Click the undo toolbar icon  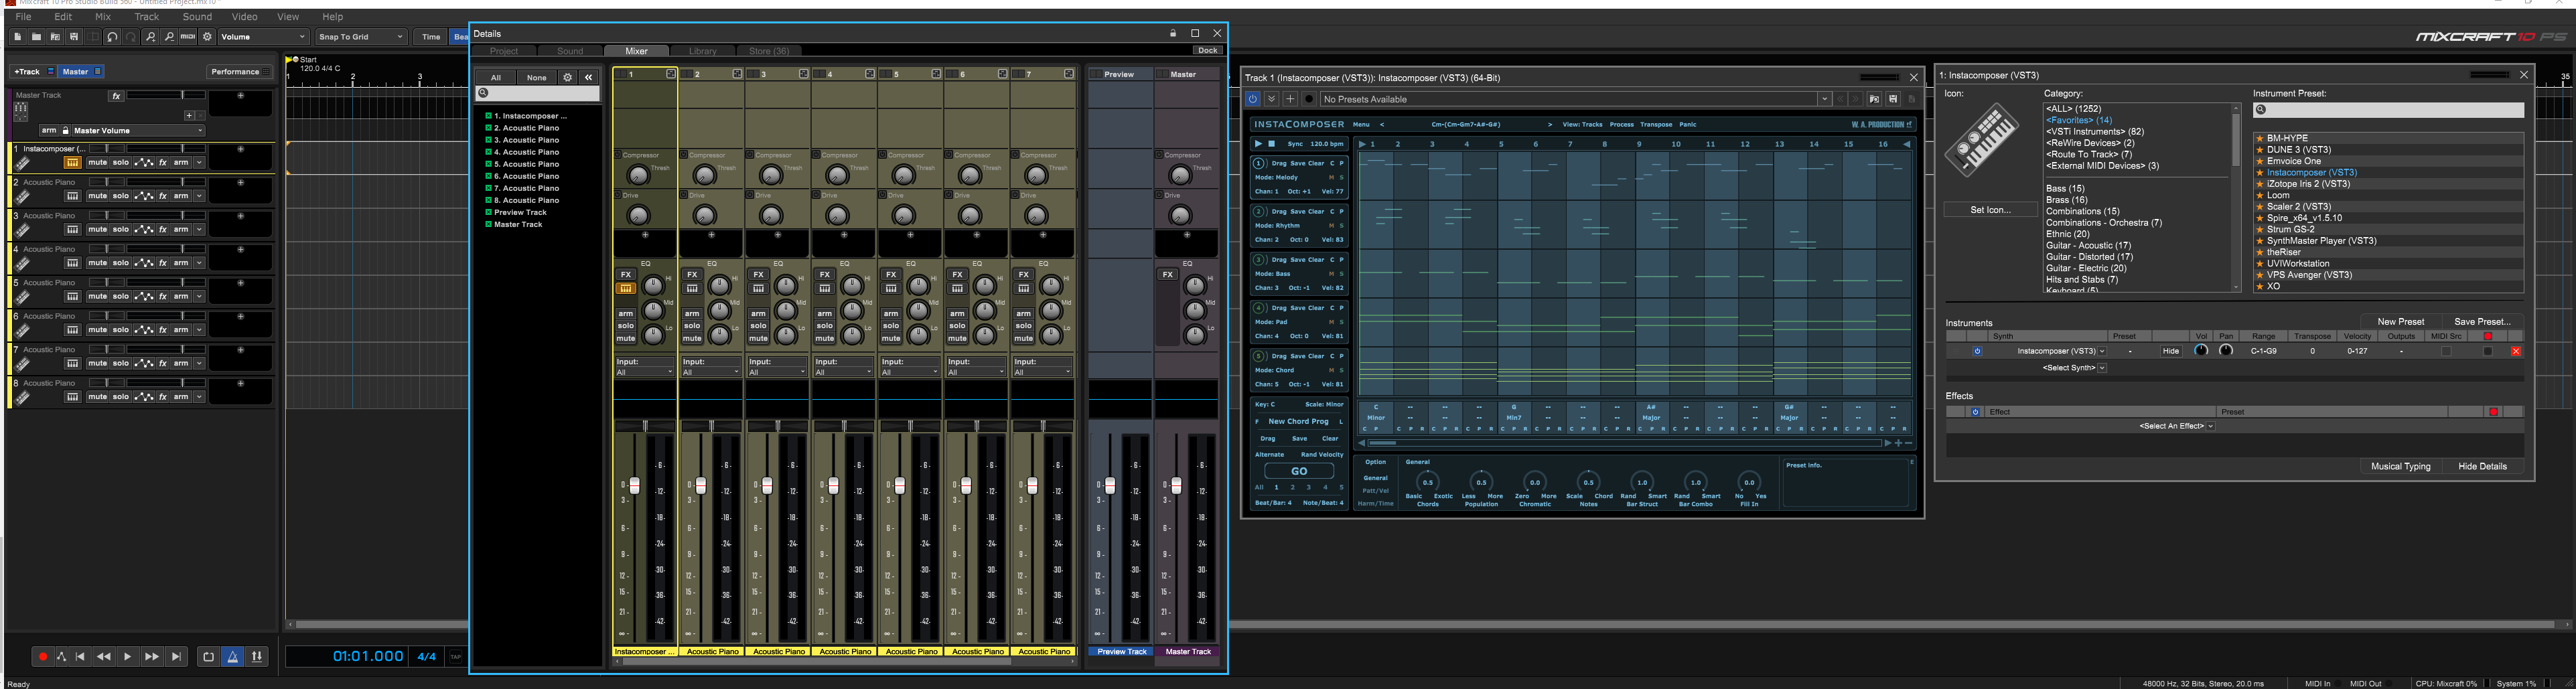112,37
